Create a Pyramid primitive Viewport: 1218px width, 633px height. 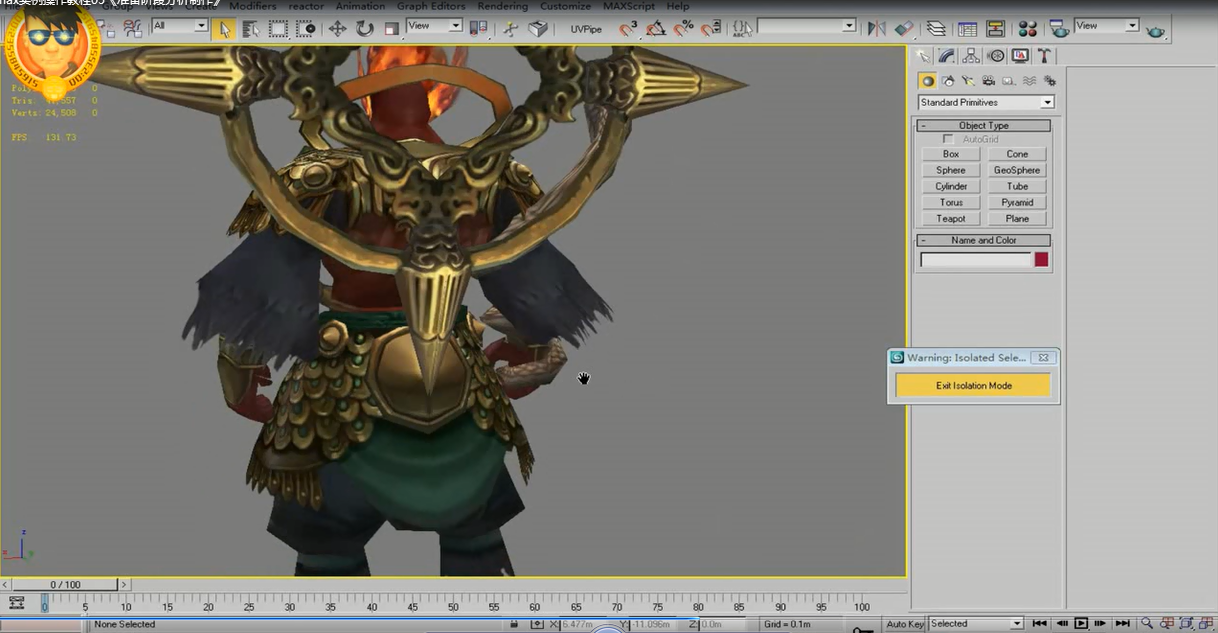1017,202
